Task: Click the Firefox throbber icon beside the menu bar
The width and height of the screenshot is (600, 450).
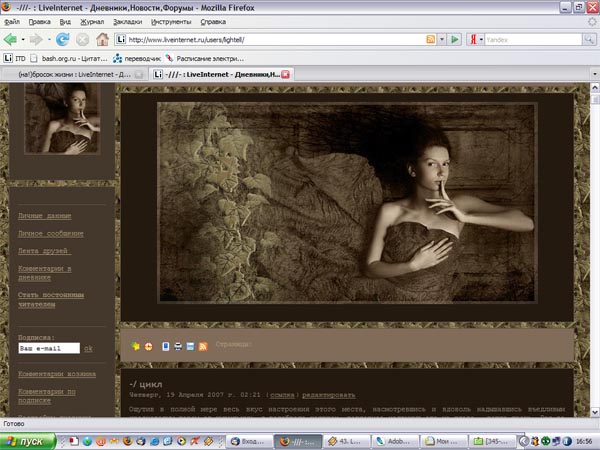Action: [x=592, y=22]
